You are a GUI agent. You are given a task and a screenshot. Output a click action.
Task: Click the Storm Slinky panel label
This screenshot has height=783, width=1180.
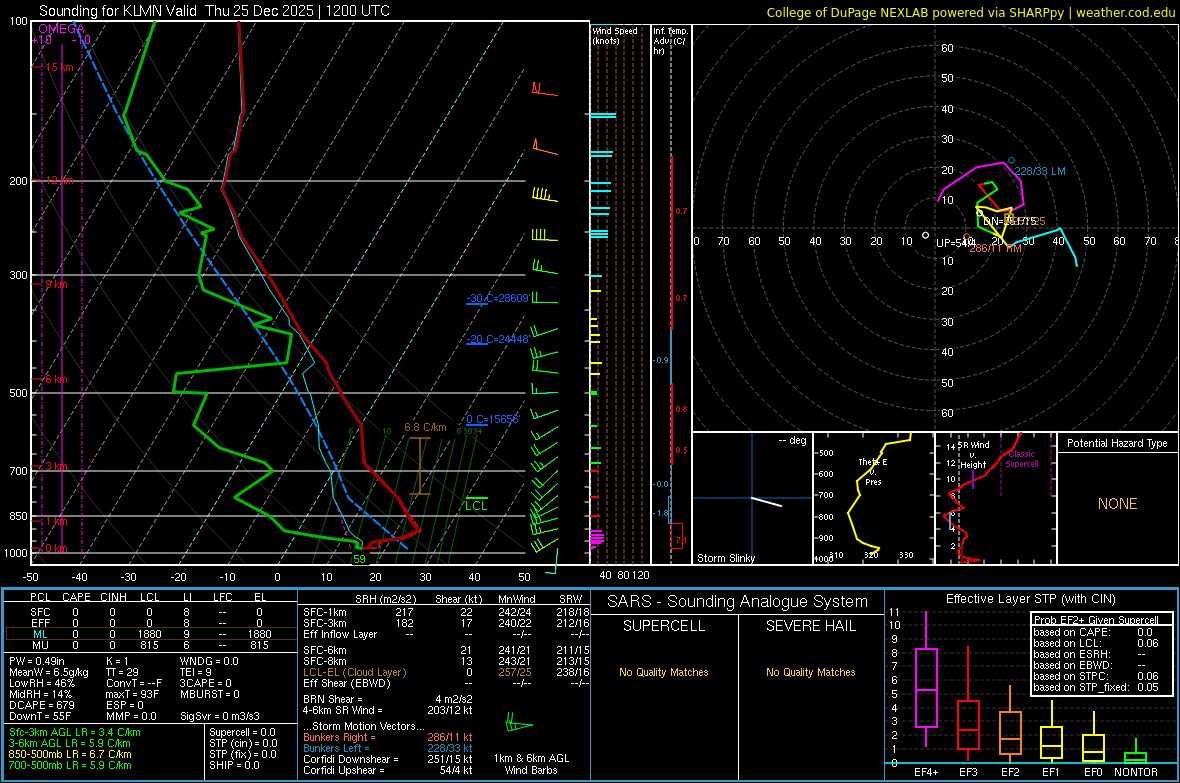coord(725,558)
